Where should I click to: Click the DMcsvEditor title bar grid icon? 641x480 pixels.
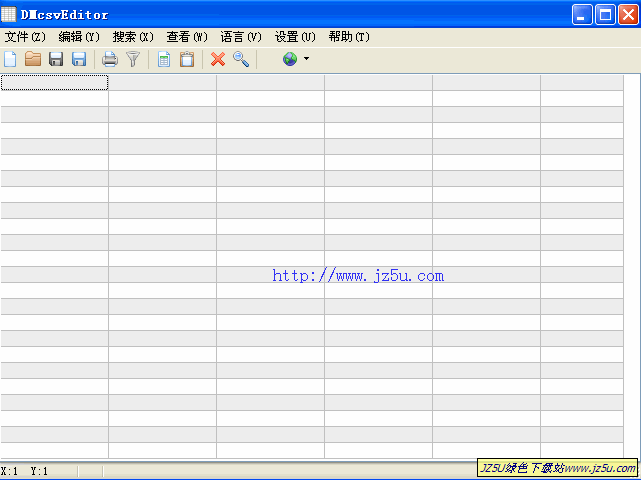point(9,15)
